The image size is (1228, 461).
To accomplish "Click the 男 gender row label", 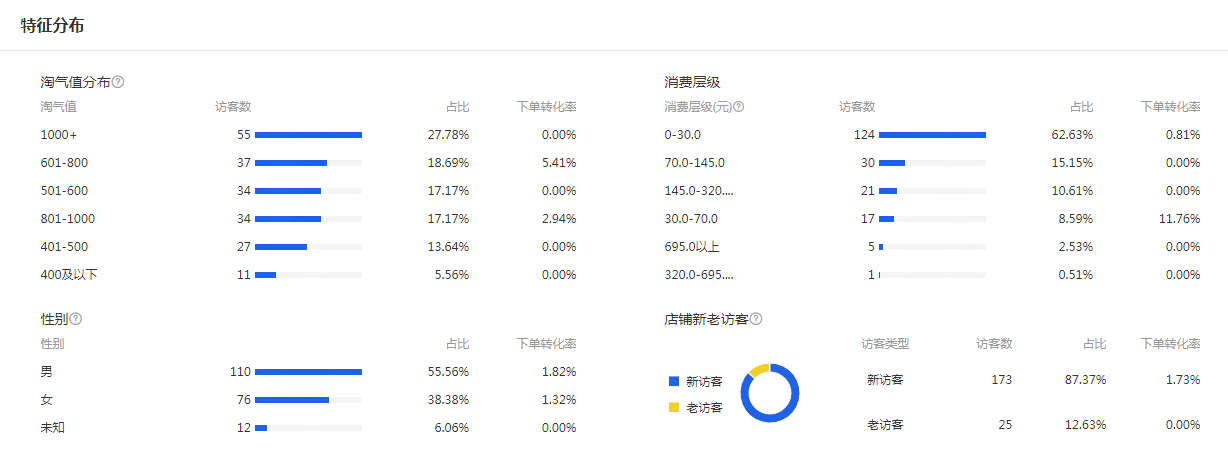I will [46, 371].
